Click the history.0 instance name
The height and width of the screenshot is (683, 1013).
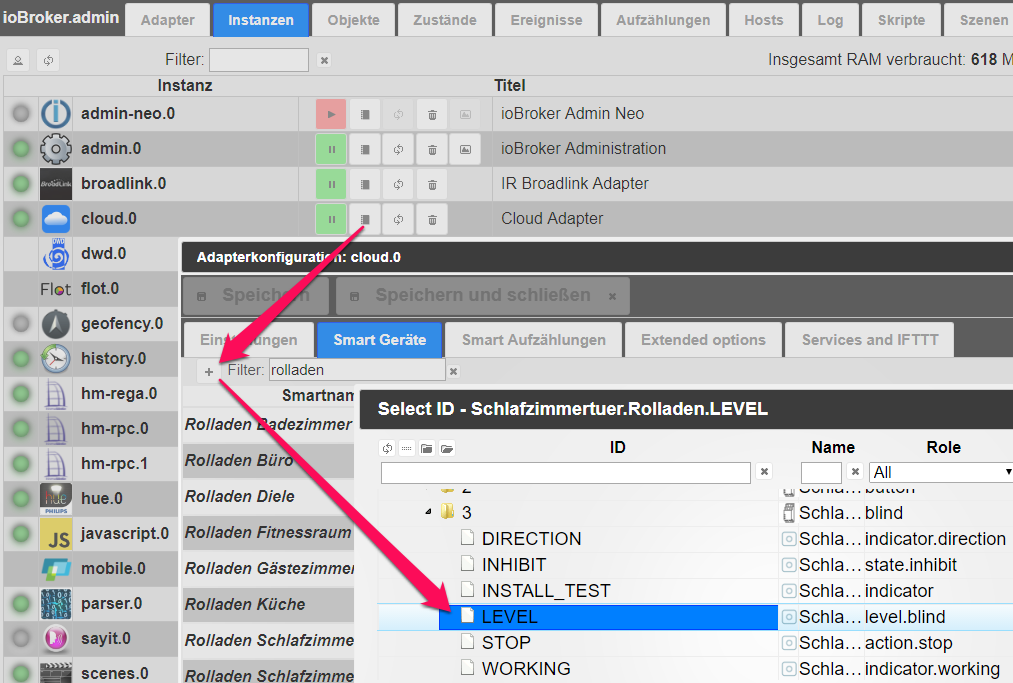pyautogui.click(x=113, y=359)
